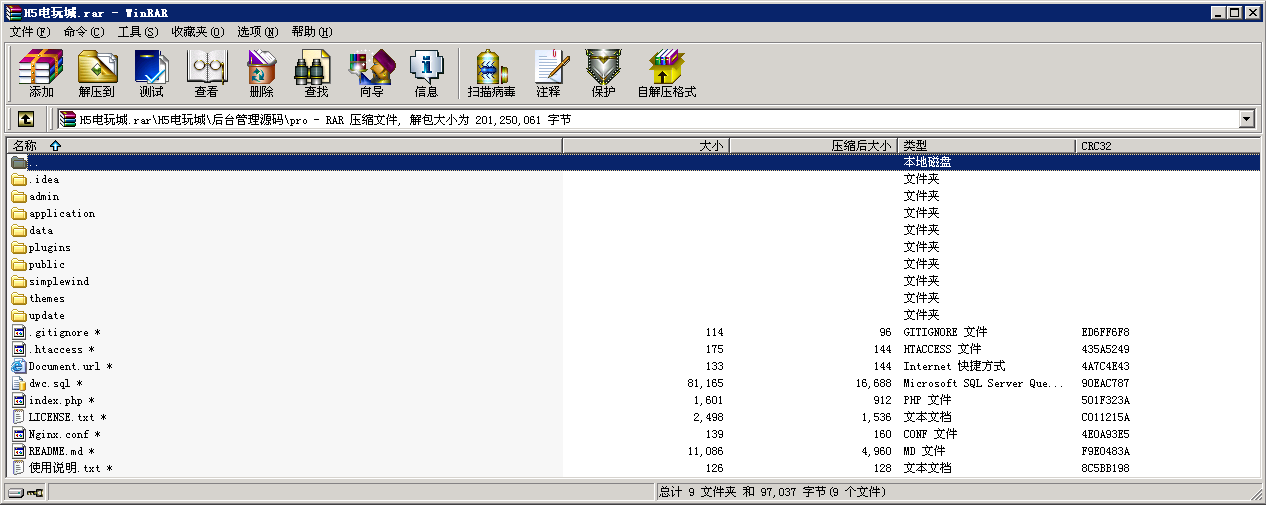Click the Add (添加) toolbar icon
Screen dimensions: 1266x505
tap(41, 73)
